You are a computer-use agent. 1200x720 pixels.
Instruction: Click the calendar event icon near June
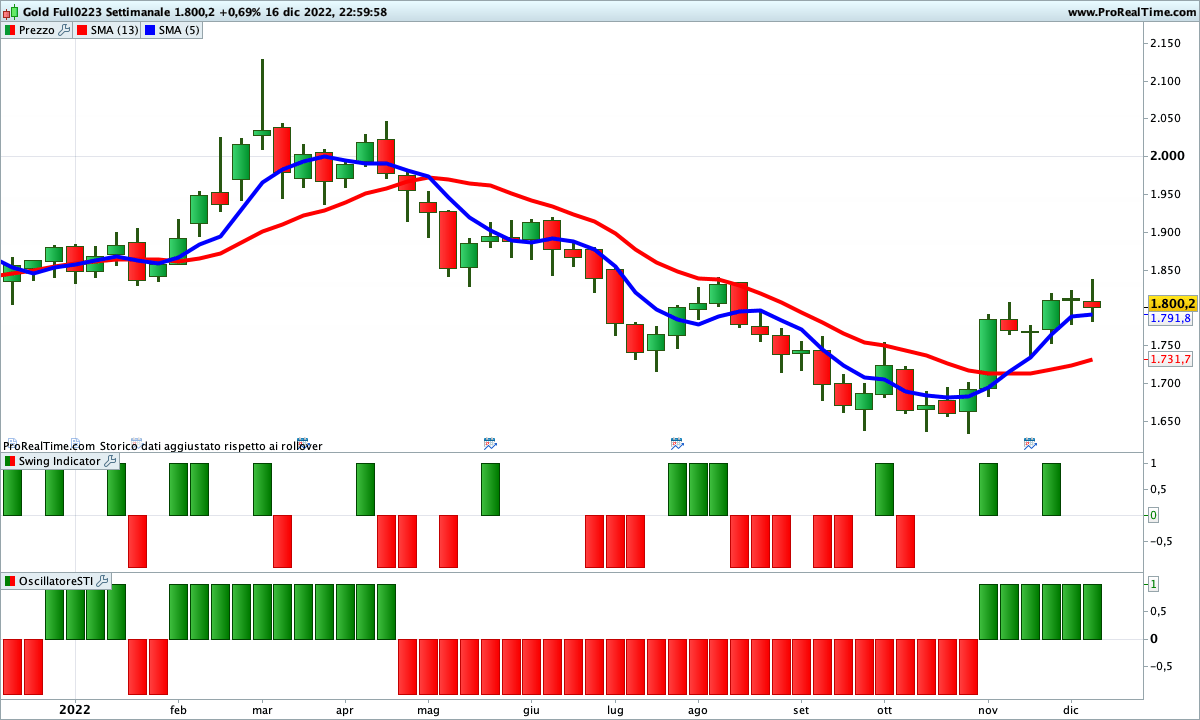(x=490, y=442)
